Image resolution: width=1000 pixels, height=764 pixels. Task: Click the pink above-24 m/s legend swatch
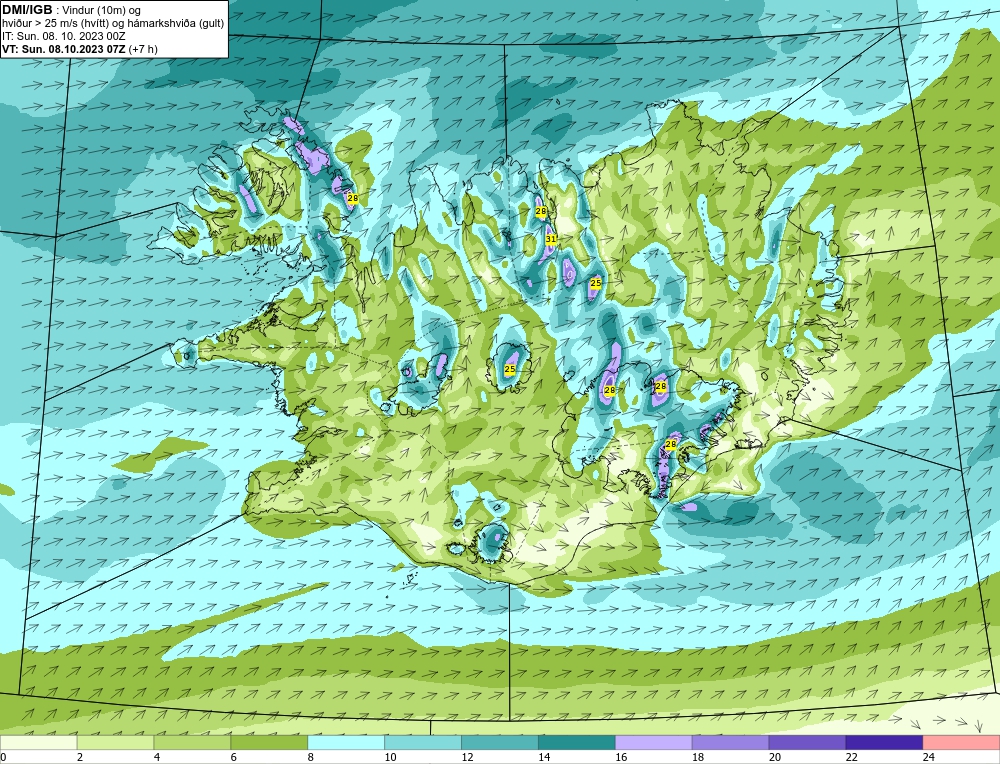point(961,743)
